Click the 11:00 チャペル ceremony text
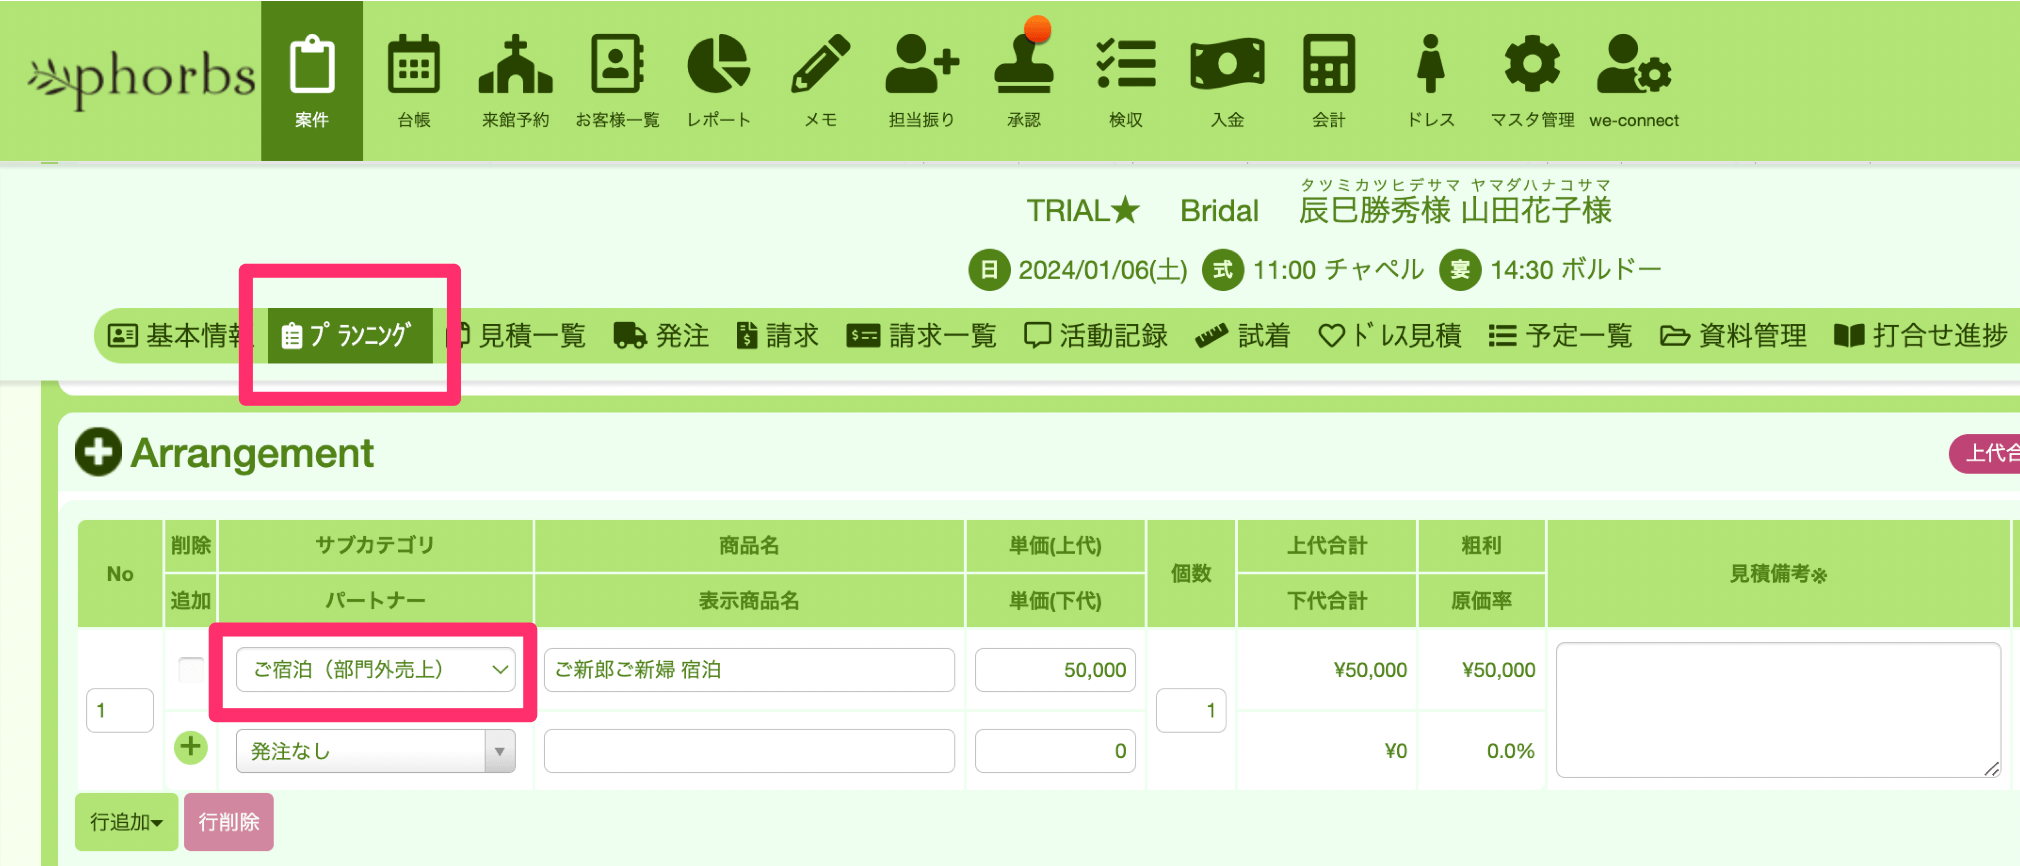Image resolution: width=2020 pixels, height=866 pixels. point(1338,270)
